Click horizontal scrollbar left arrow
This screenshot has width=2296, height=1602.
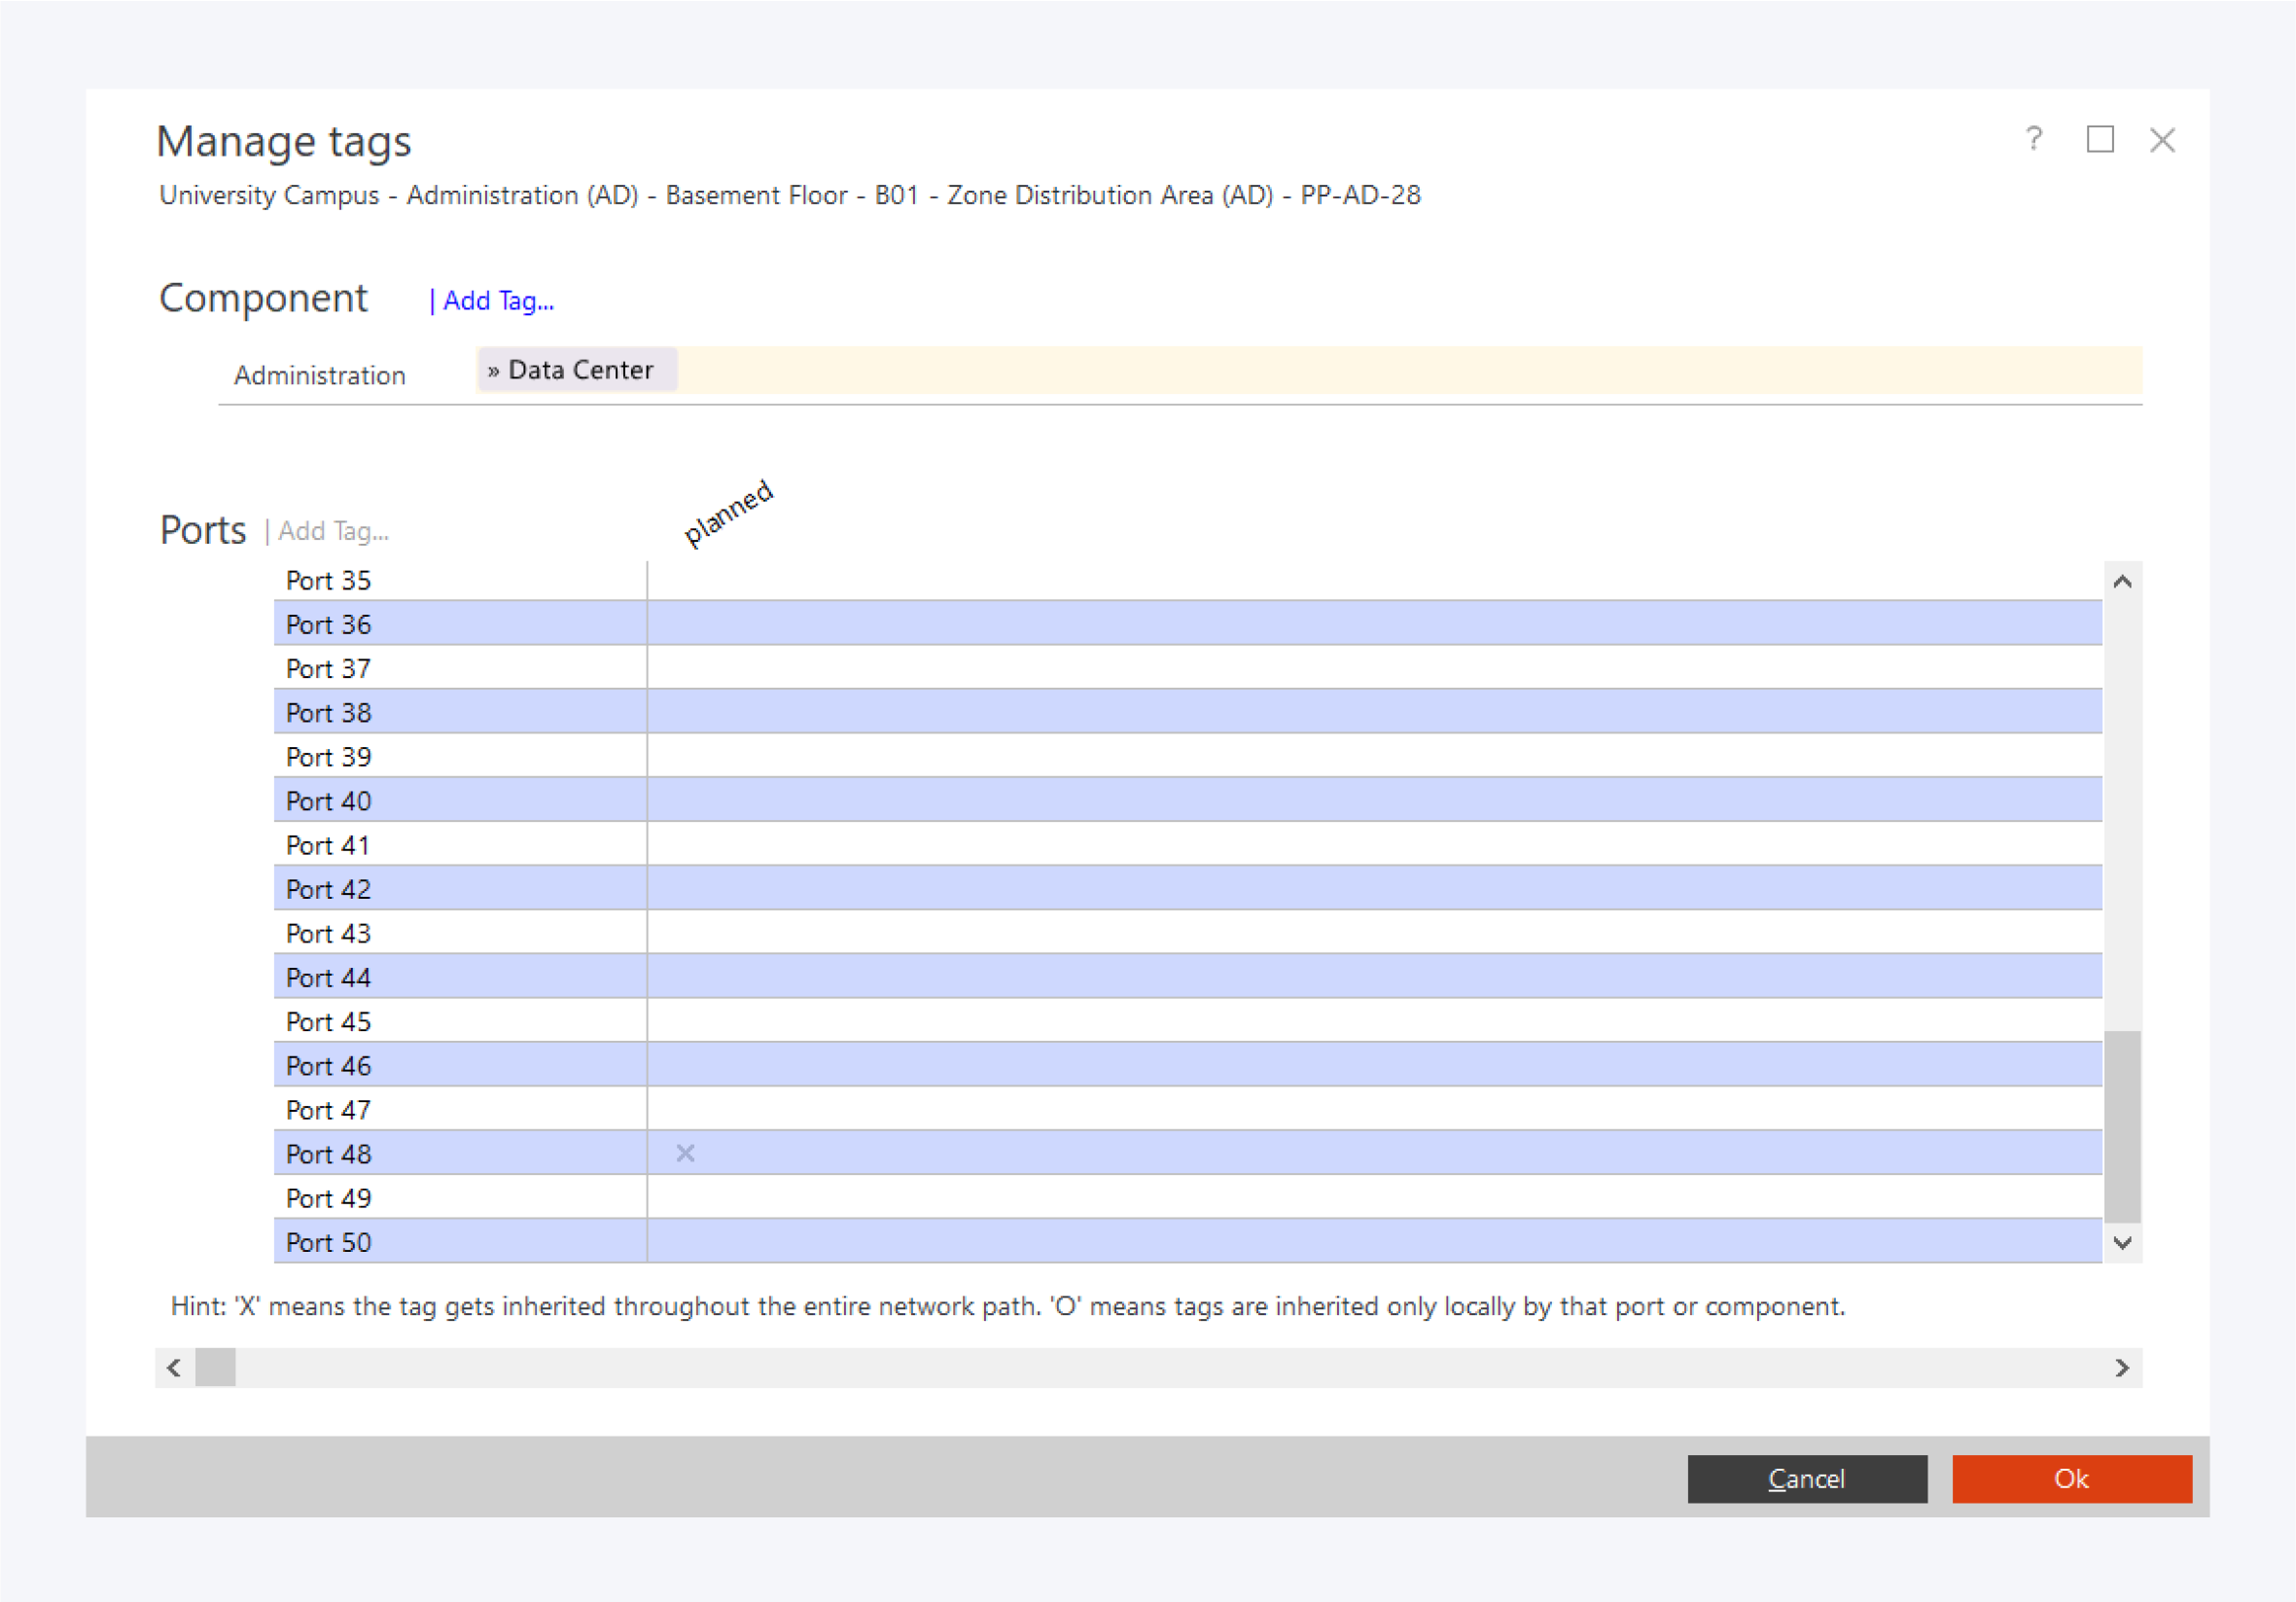tap(174, 1367)
